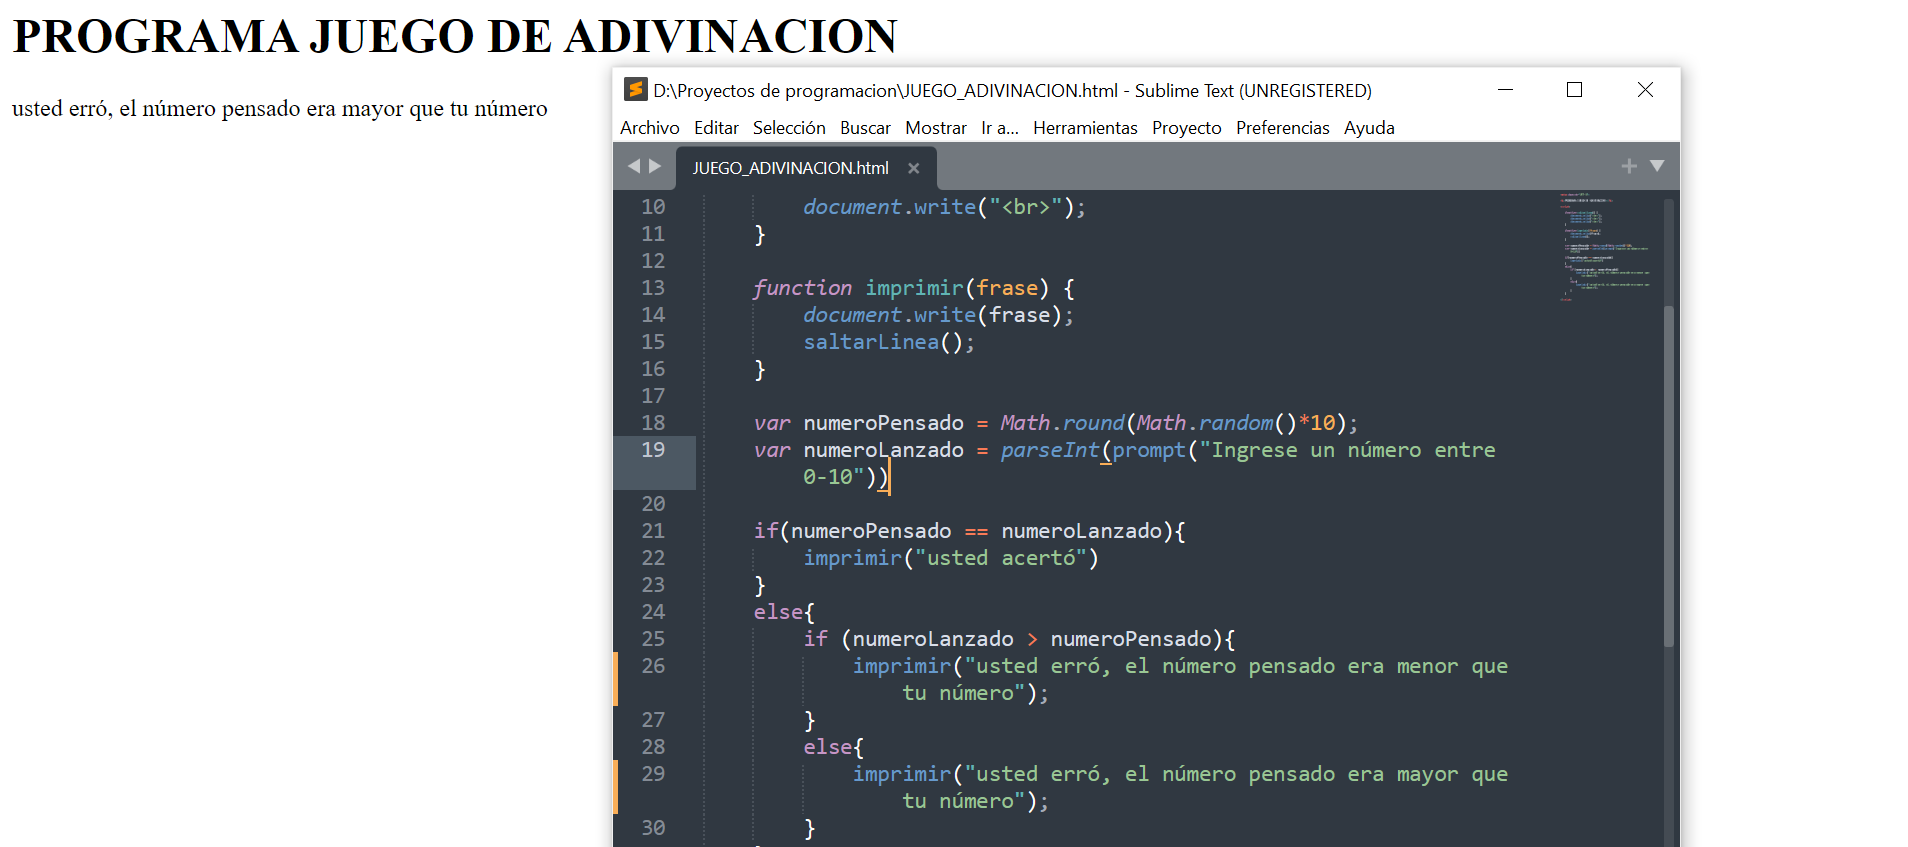Click 'if(numeroPensado' on line 21
The width and height of the screenshot is (1908, 847).
click(x=852, y=531)
